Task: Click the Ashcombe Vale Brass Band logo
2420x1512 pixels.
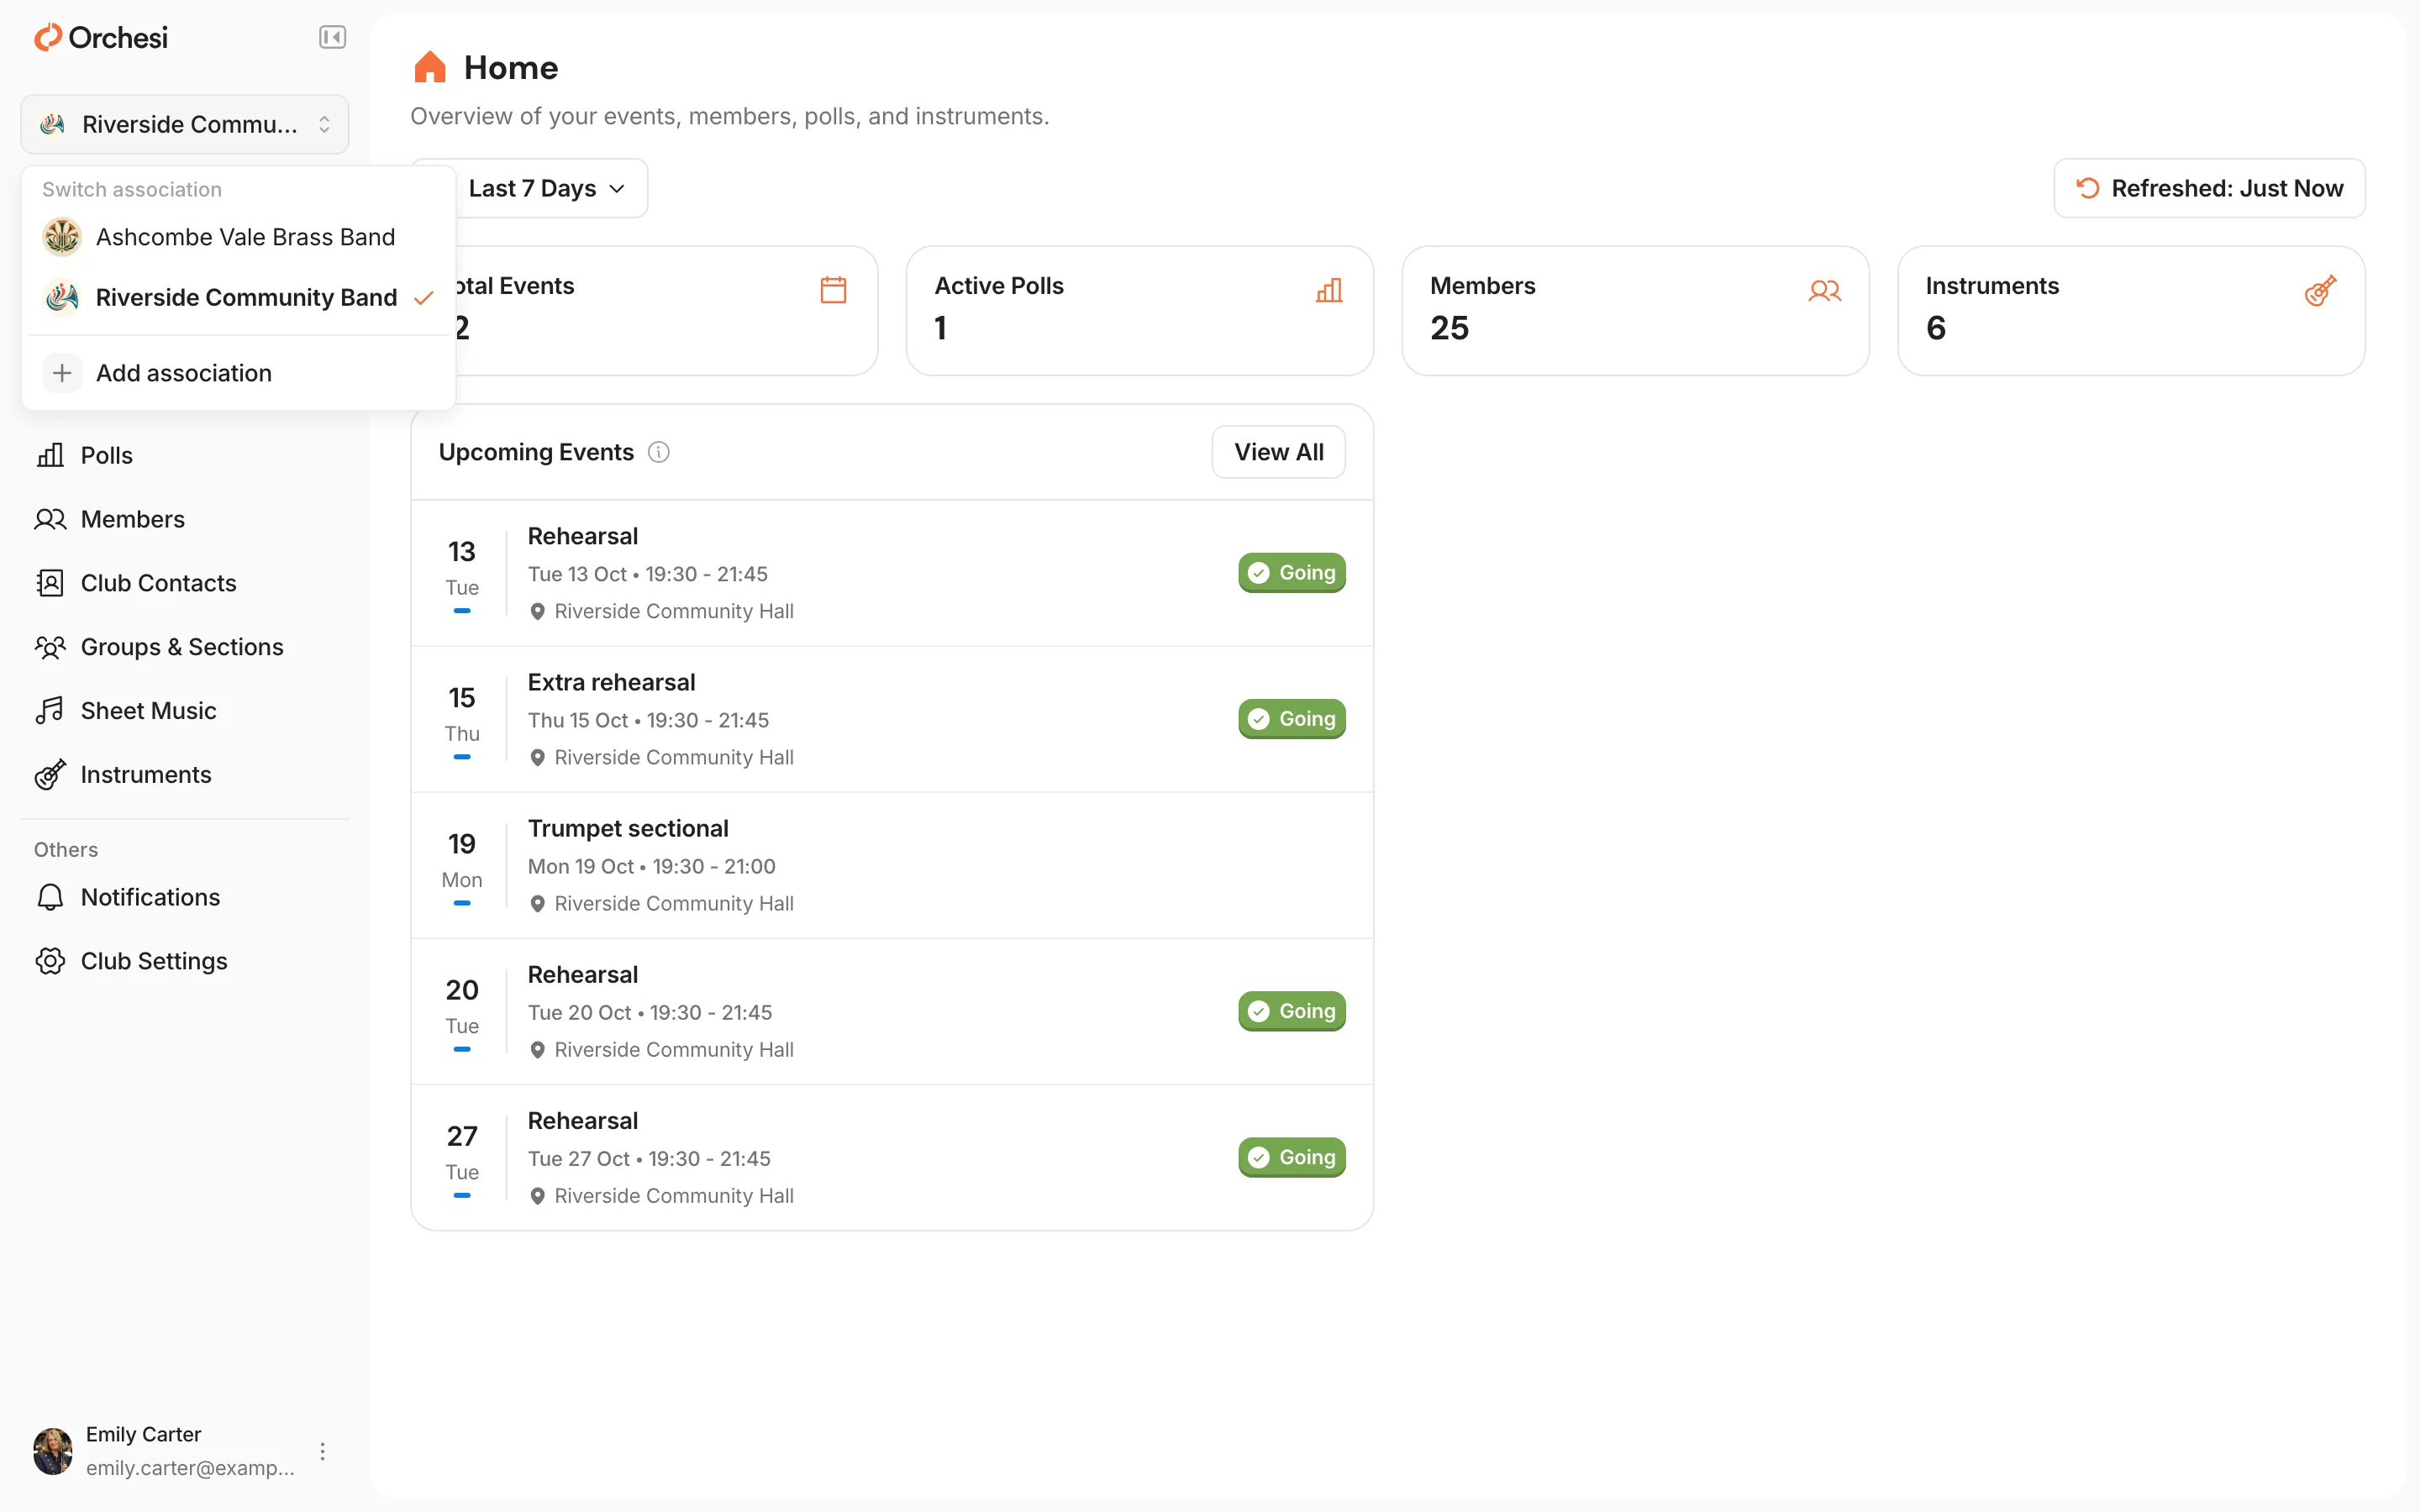Action: tap(62, 237)
